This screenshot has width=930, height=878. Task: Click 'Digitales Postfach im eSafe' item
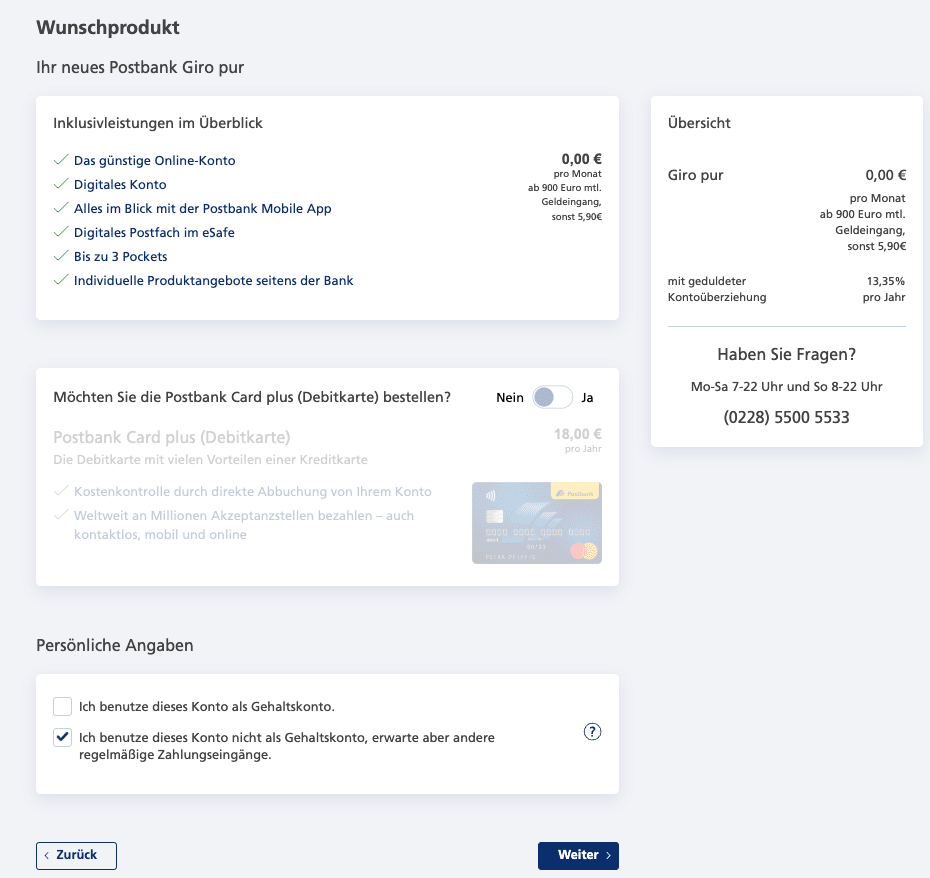coord(154,233)
